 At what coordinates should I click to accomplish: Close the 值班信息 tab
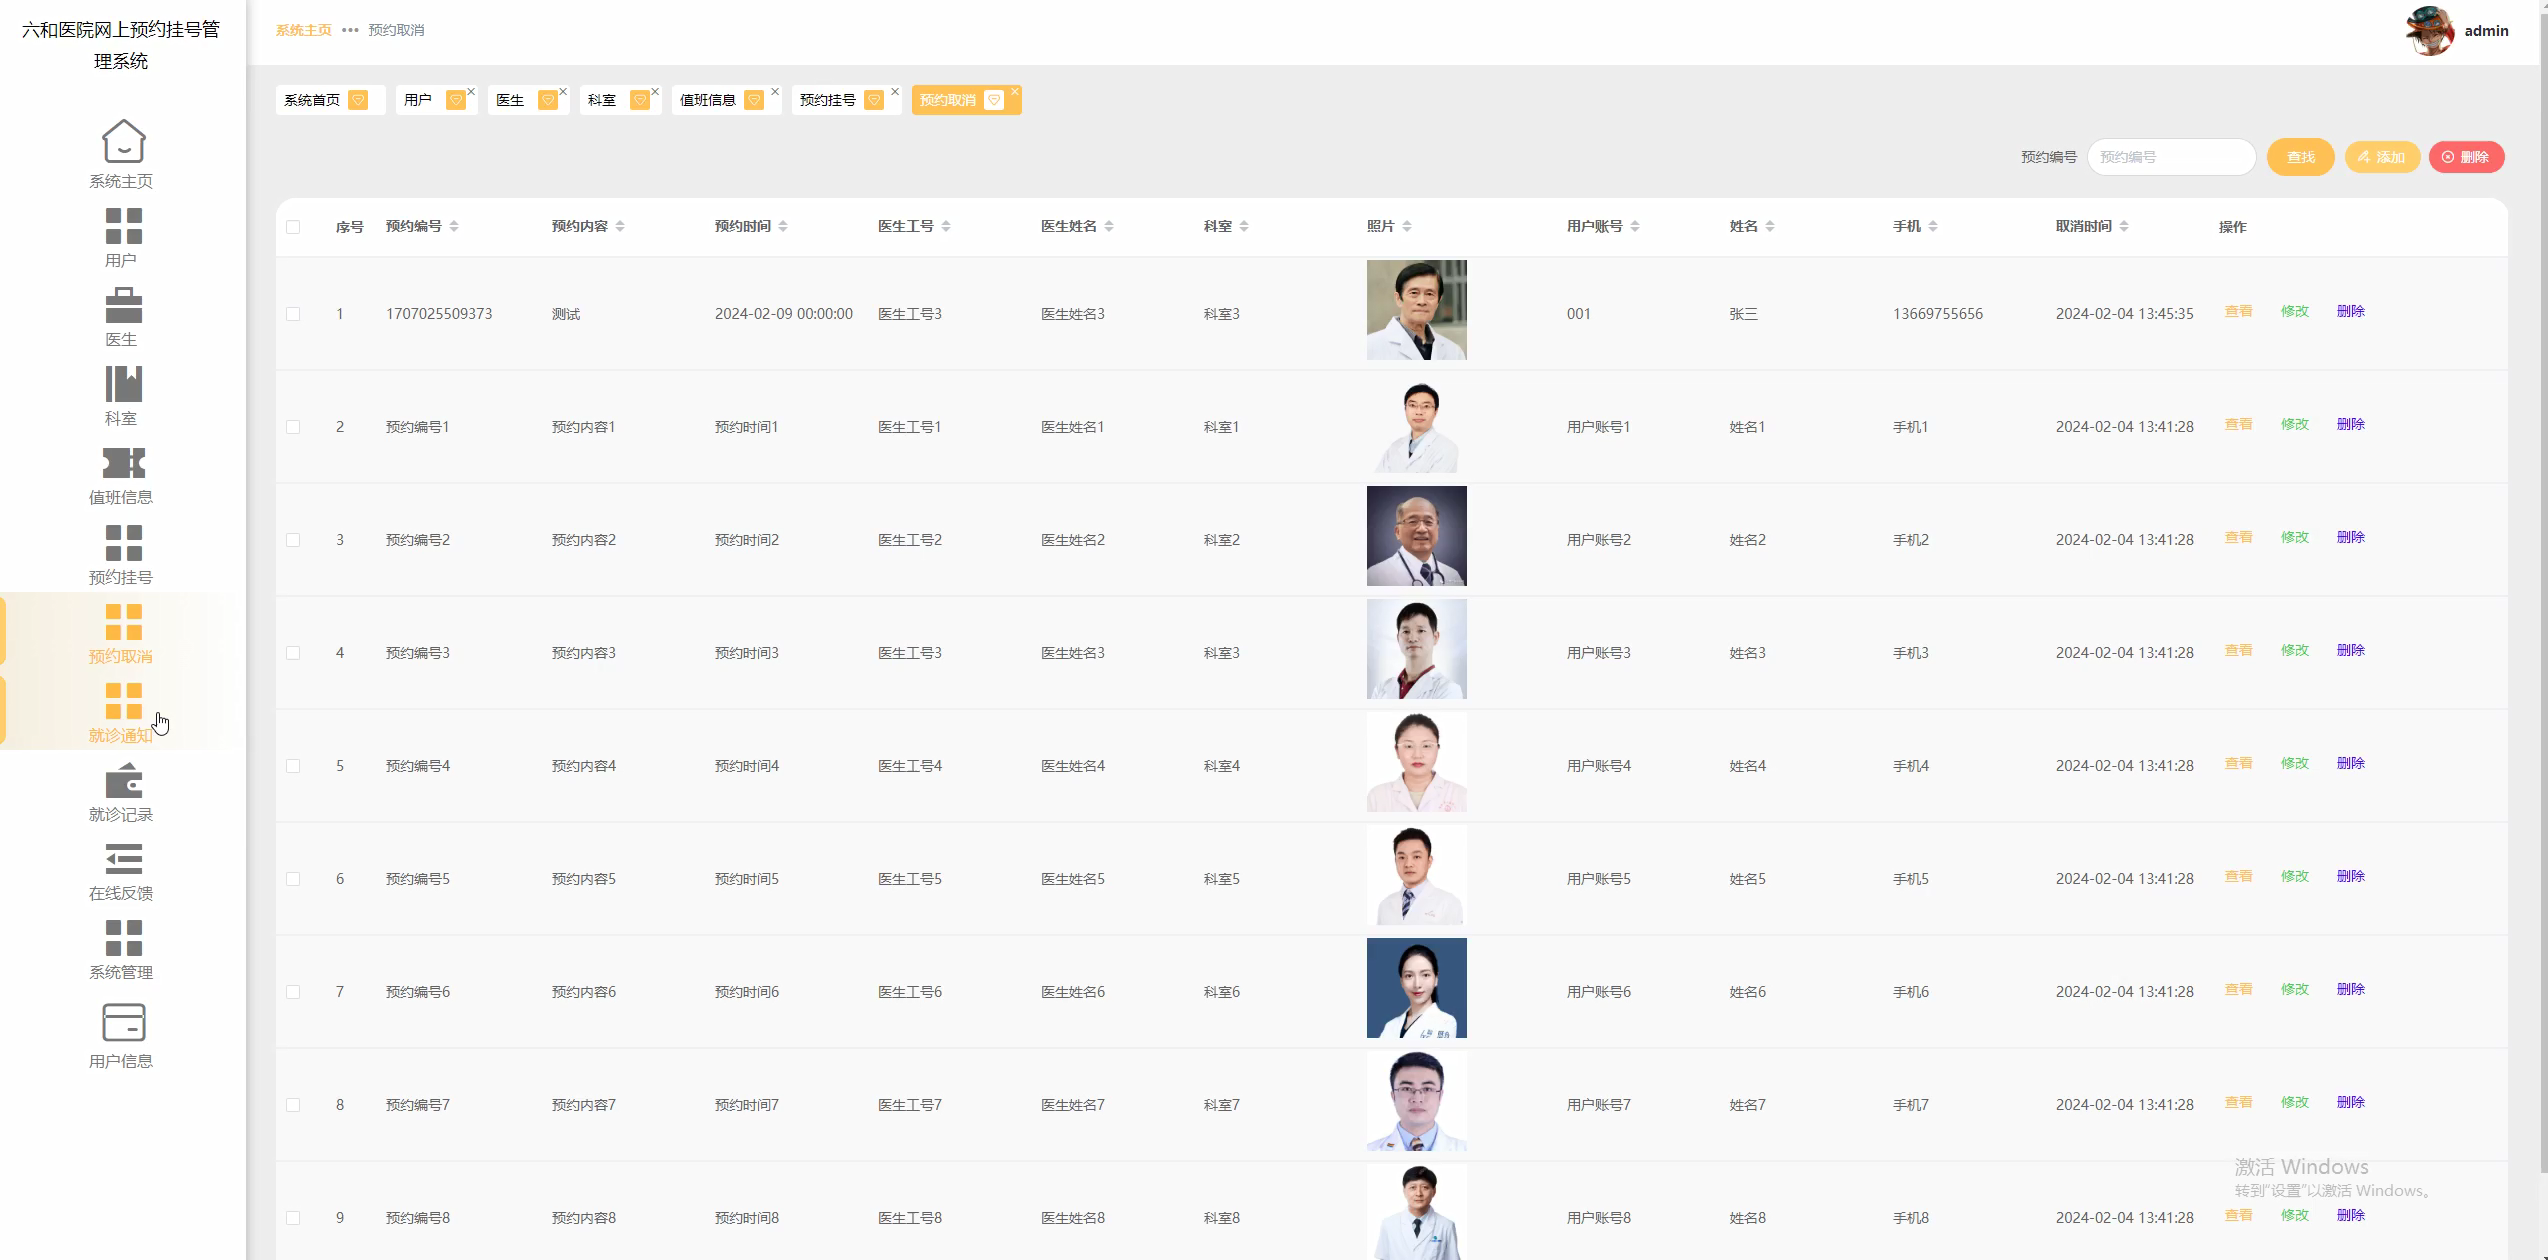775,91
